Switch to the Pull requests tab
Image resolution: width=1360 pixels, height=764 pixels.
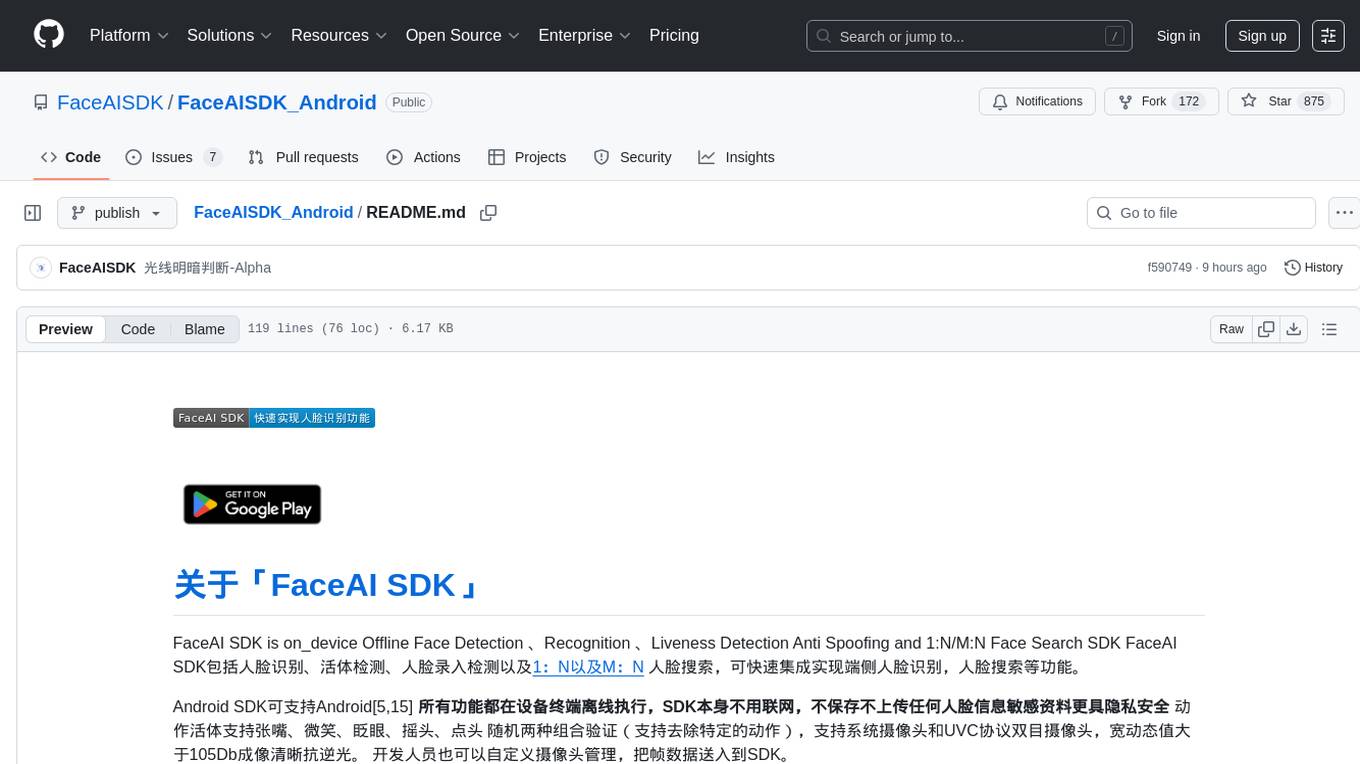pos(303,157)
